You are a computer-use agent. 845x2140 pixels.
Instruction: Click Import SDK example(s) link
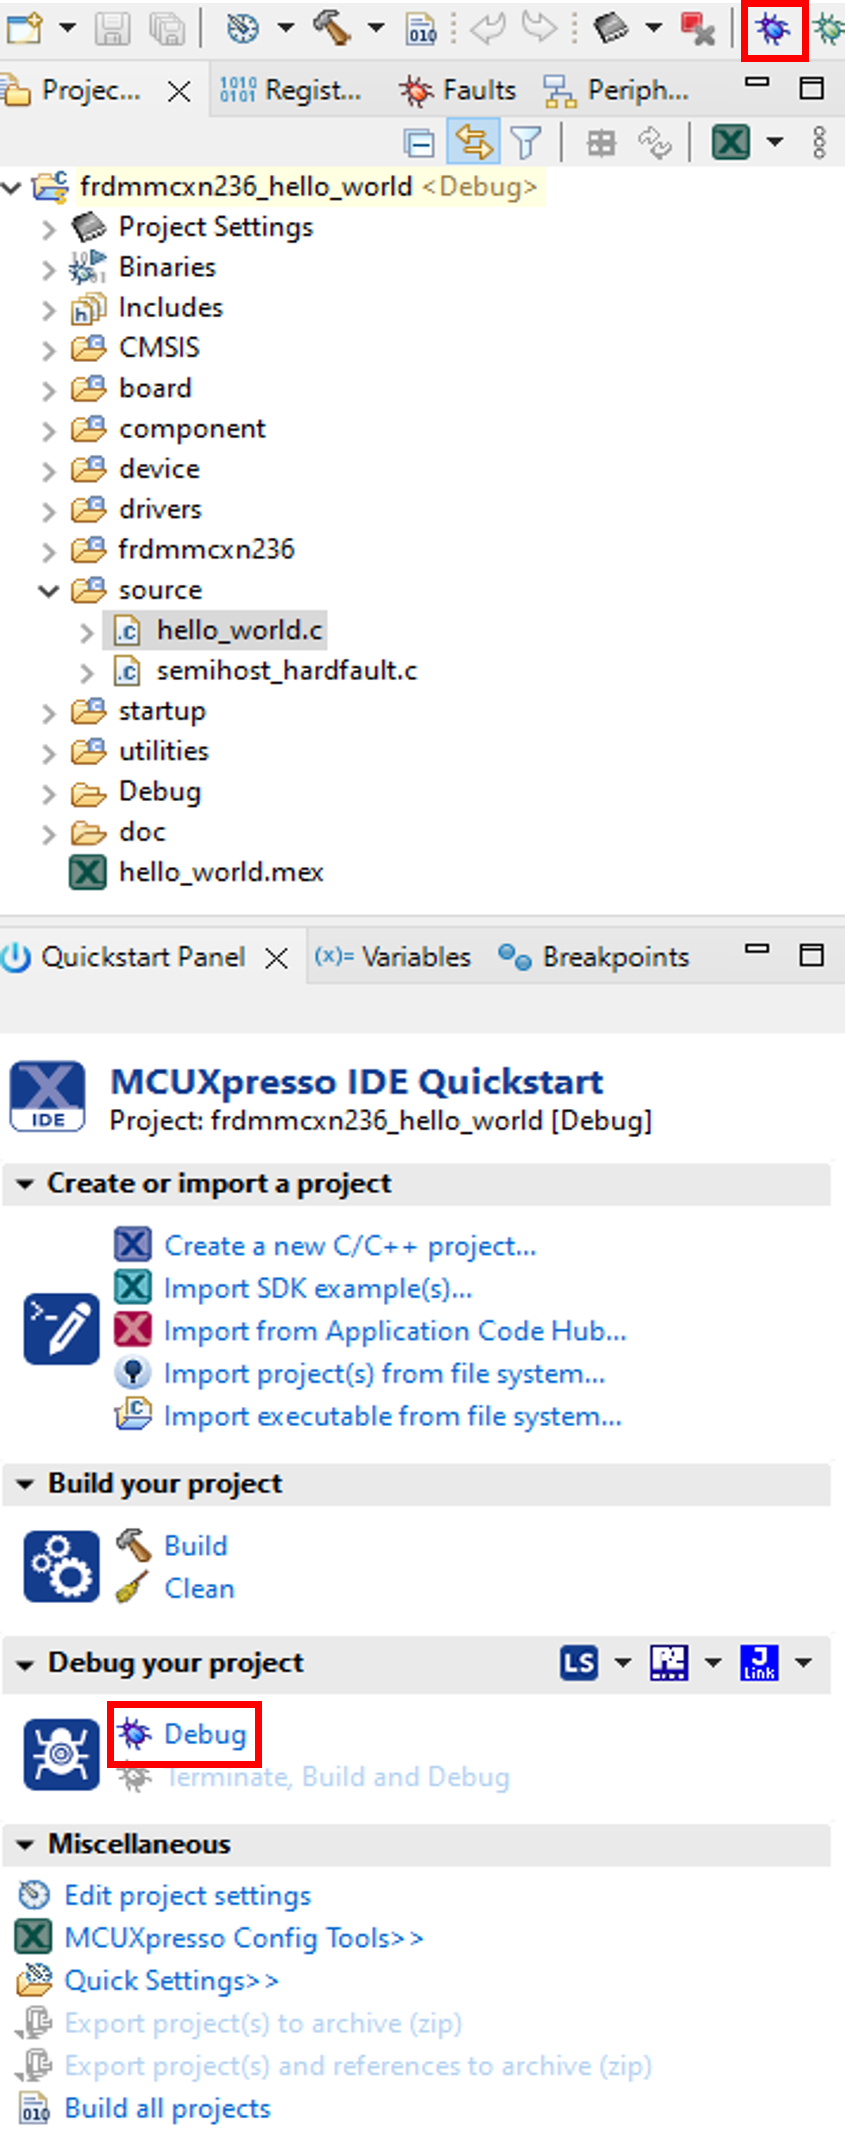317,1288
